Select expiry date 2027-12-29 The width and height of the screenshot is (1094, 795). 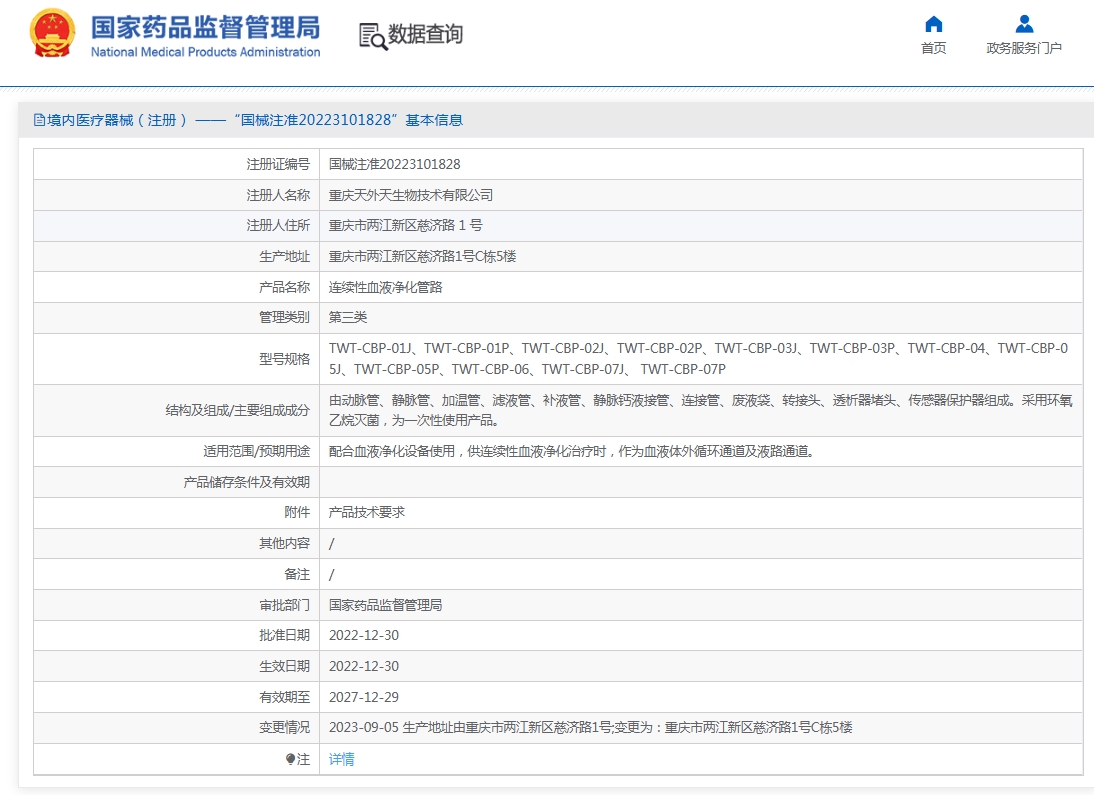364,697
